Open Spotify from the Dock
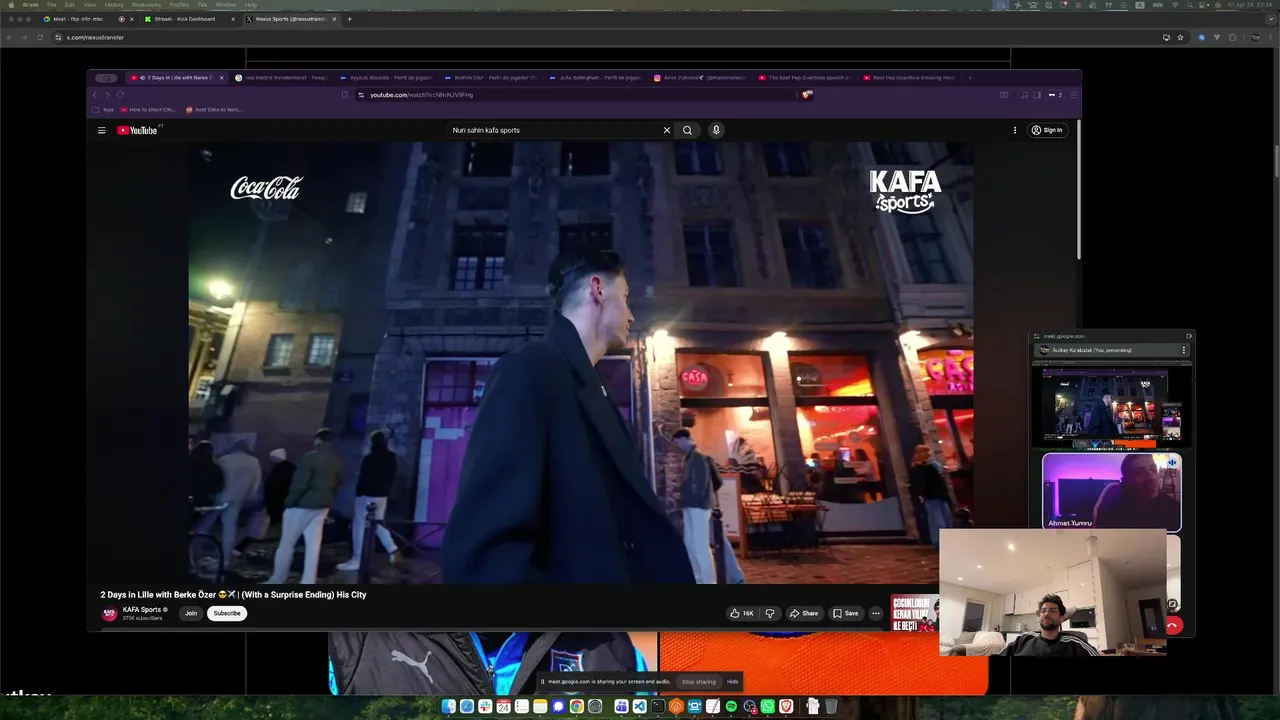Screen dimensions: 1280x720 (x=731, y=707)
